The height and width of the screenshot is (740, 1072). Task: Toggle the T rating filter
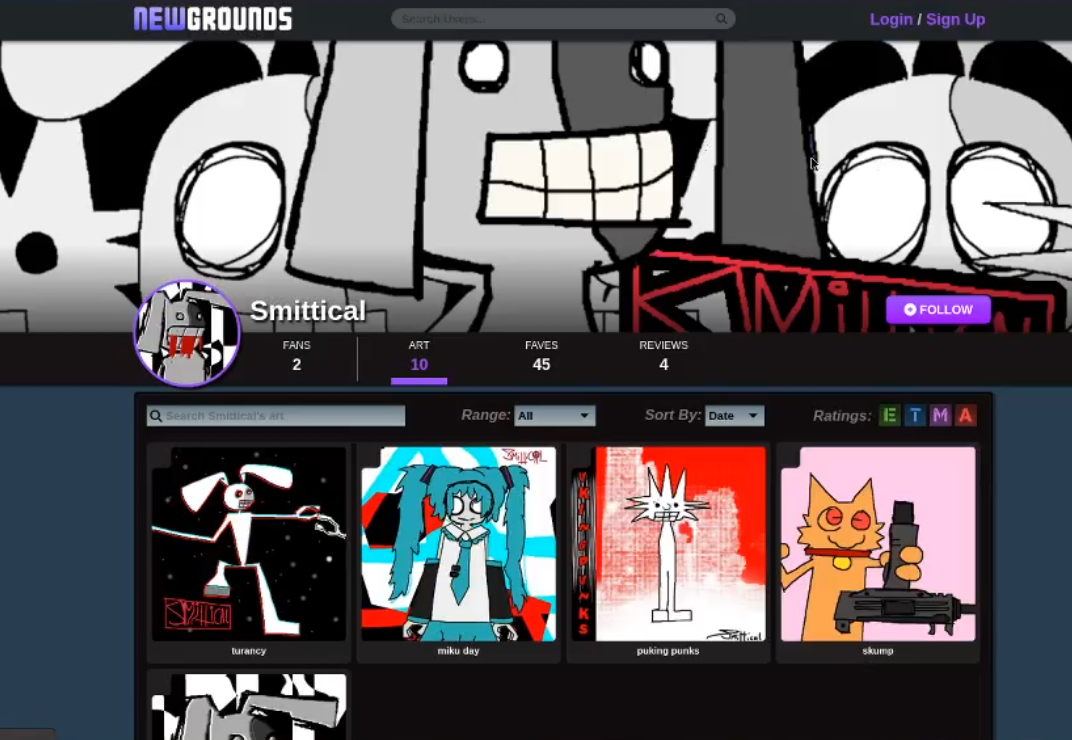915,416
